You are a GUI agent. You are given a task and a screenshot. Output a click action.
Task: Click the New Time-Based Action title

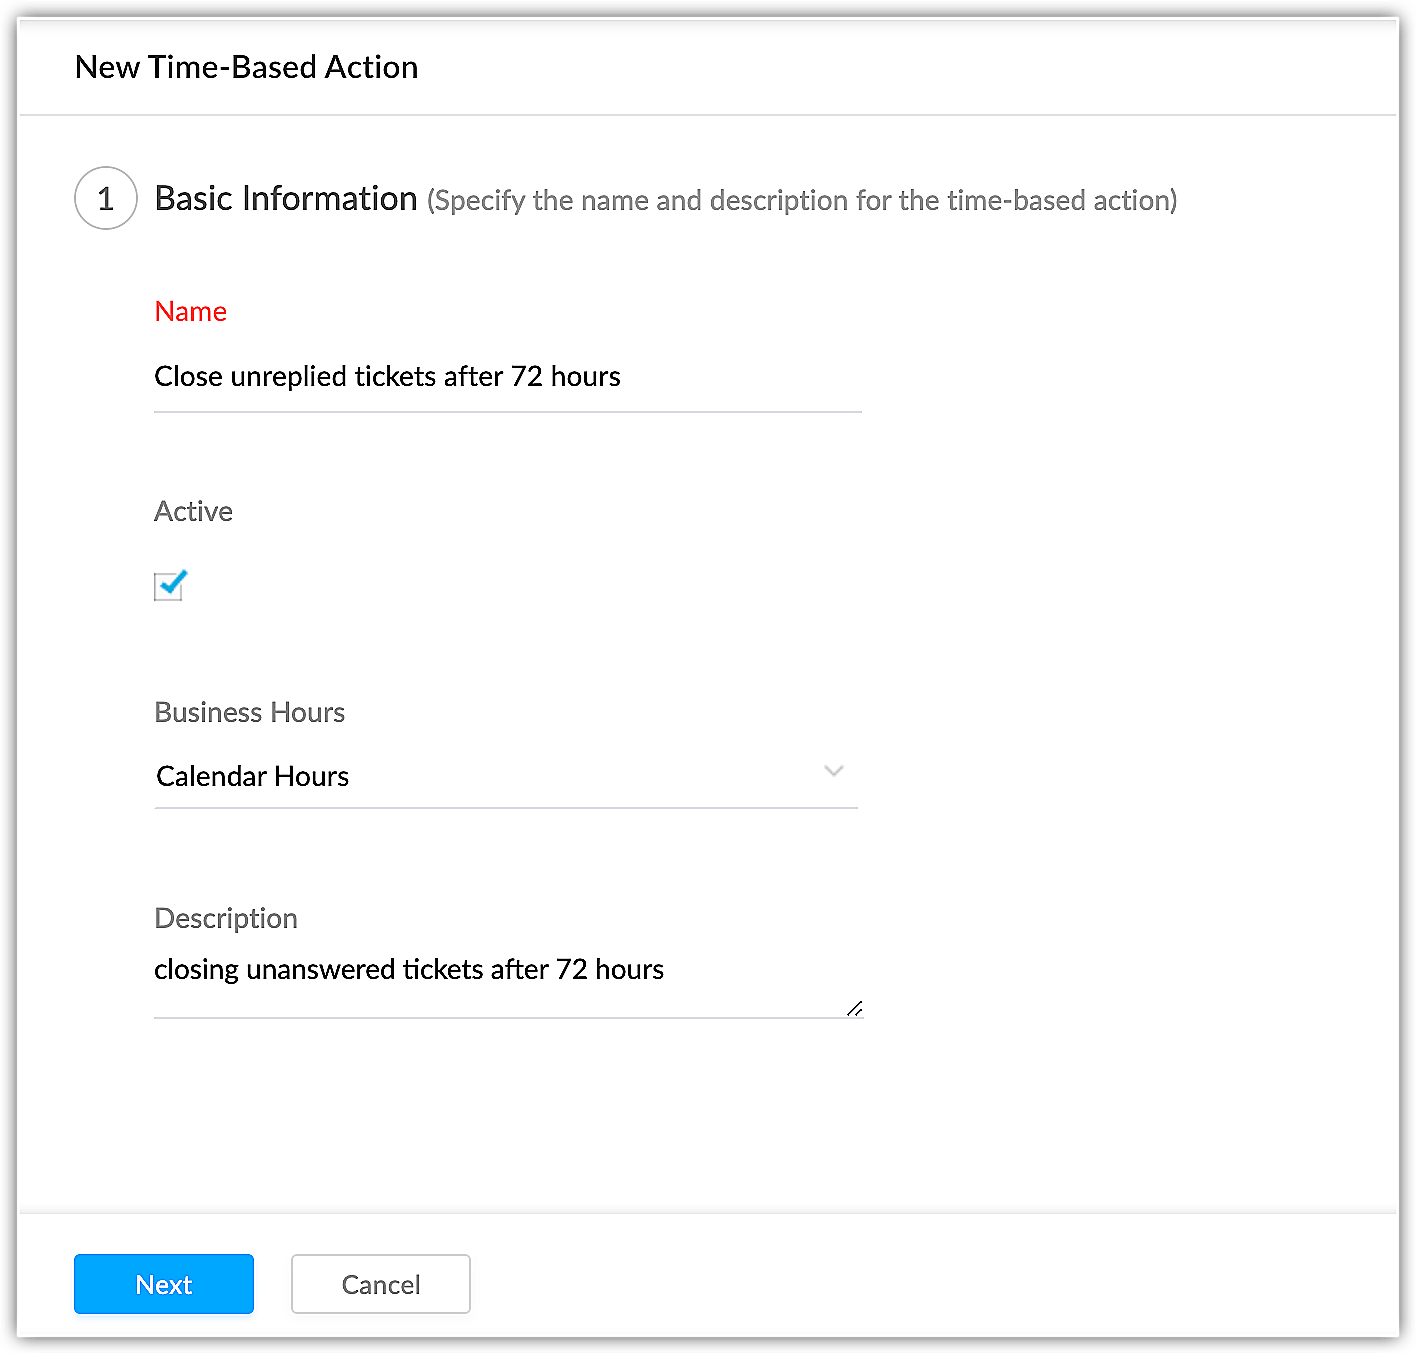247,67
